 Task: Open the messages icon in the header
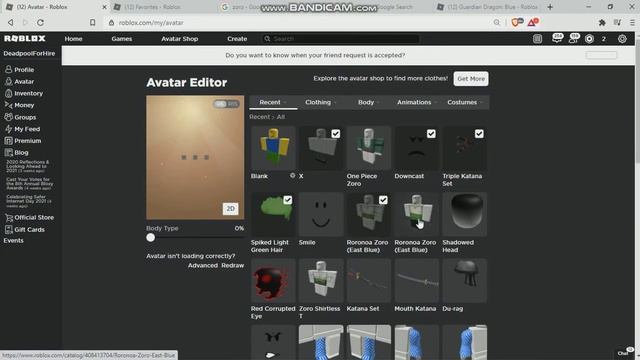tap(557, 38)
